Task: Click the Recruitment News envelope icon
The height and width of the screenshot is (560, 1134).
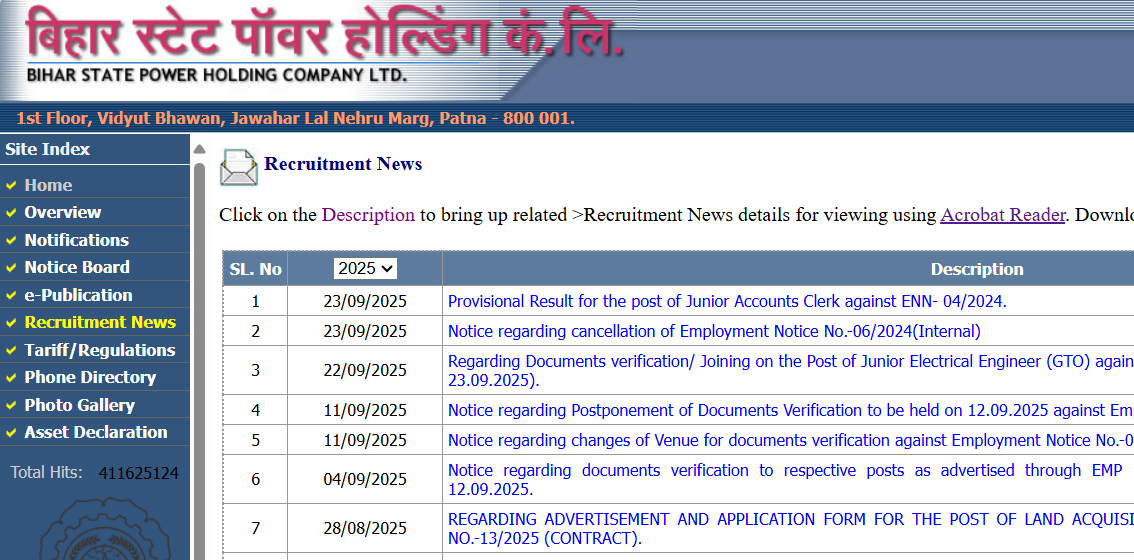Action: pos(238,167)
